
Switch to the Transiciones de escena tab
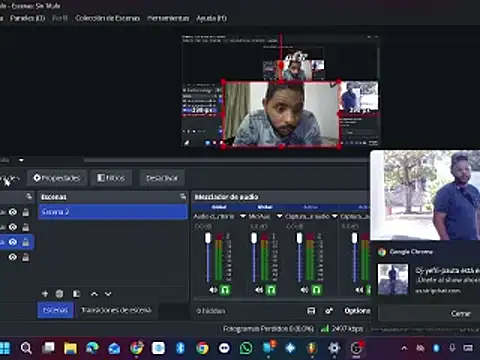click(116, 310)
